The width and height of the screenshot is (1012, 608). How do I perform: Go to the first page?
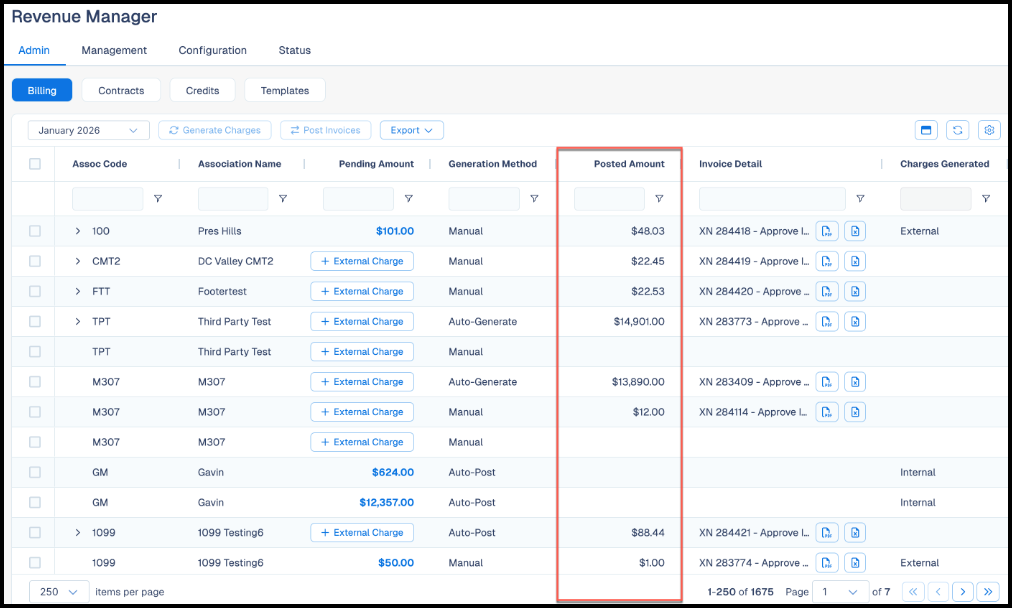point(913,592)
